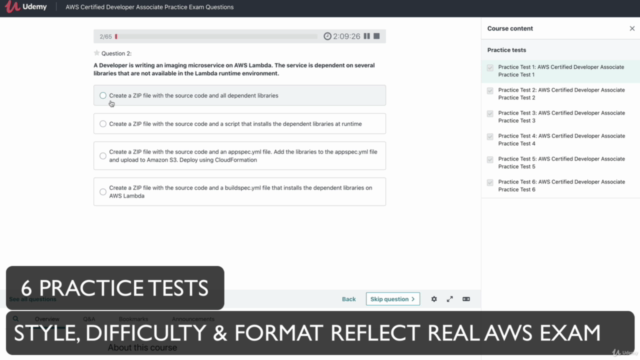Select the appspec.yml answer option
The height and width of the screenshot is (360, 640).
[240, 156]
